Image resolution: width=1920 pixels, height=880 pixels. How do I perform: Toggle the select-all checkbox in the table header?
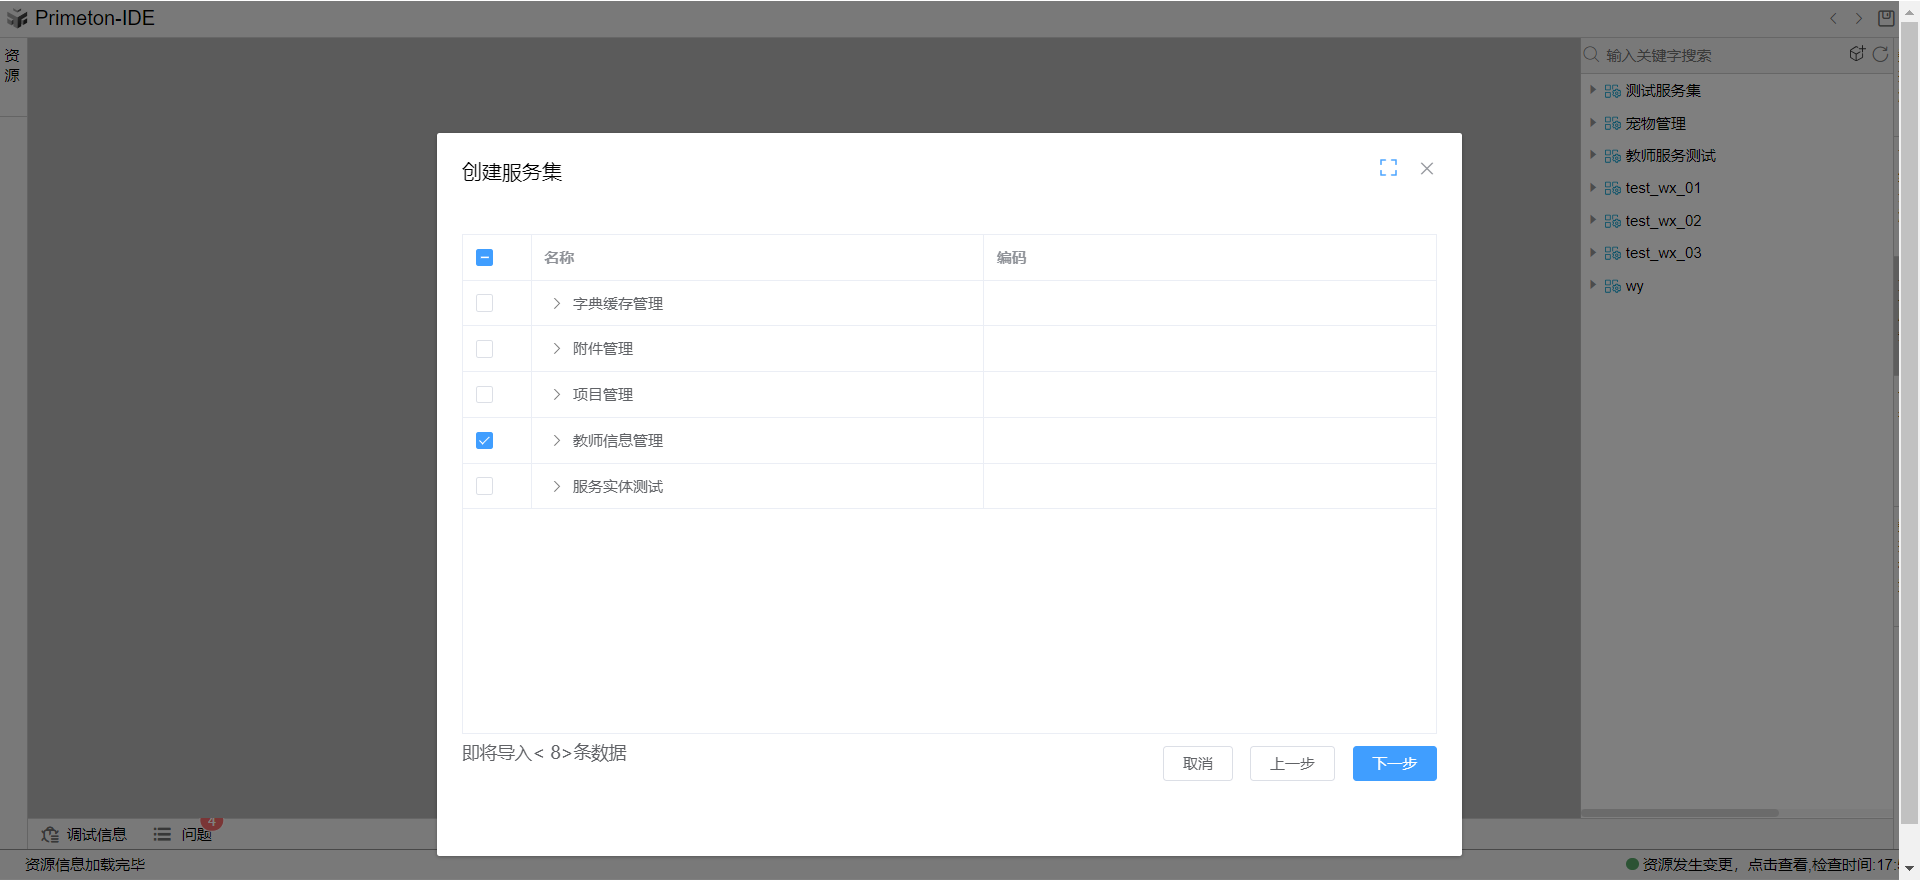click(x=485, y=258)
